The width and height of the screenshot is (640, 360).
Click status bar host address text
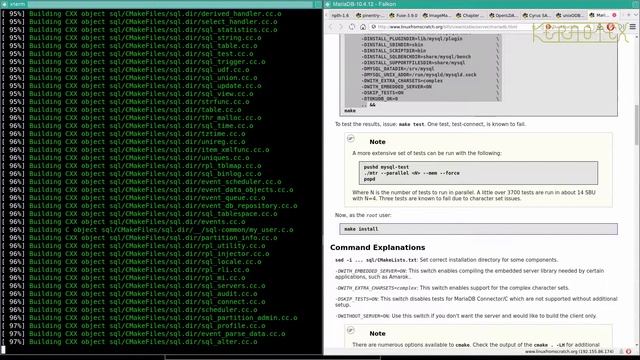[x=569, y=351]
